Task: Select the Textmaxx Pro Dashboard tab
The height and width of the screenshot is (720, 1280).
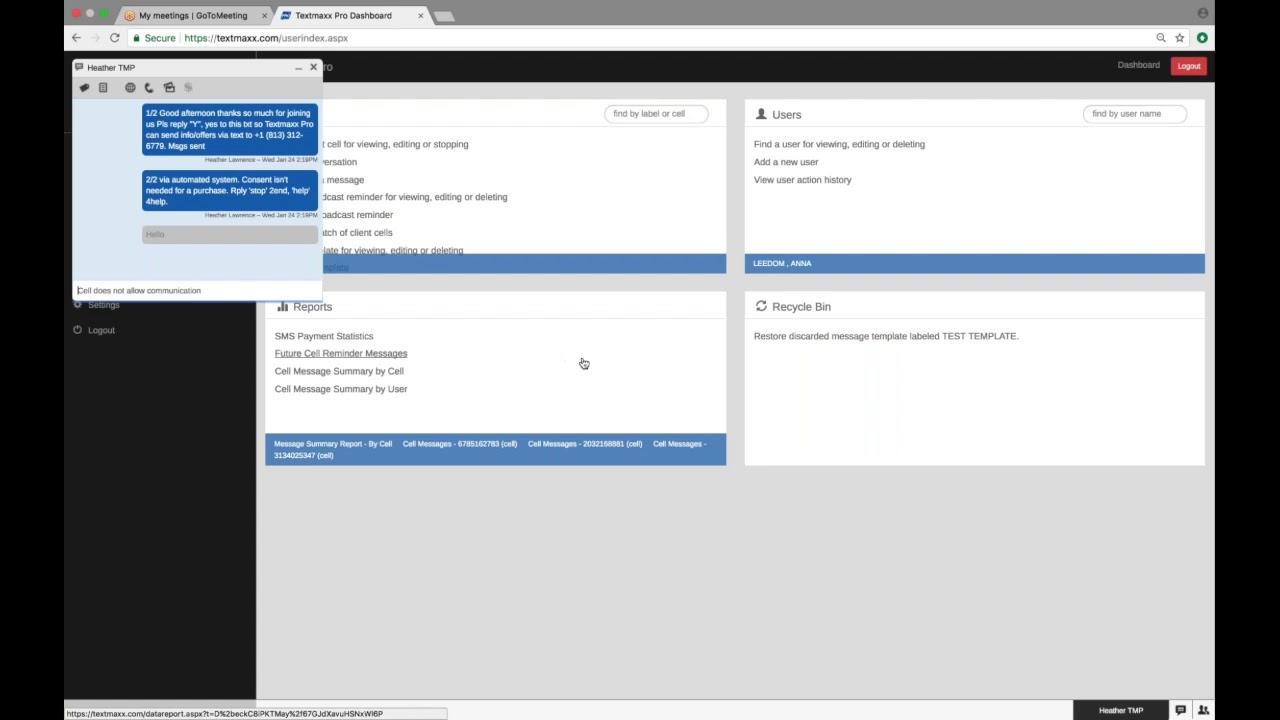Action: point(343,15)
